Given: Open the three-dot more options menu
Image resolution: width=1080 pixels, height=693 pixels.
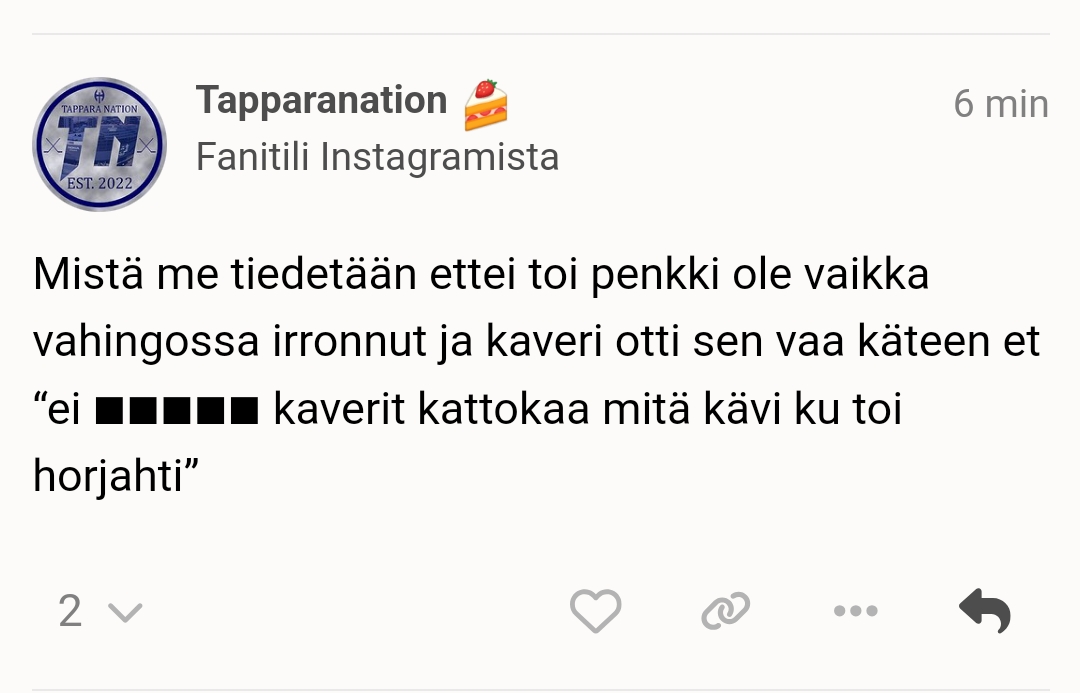Looking at the screenshot, I should coord(855,610).
